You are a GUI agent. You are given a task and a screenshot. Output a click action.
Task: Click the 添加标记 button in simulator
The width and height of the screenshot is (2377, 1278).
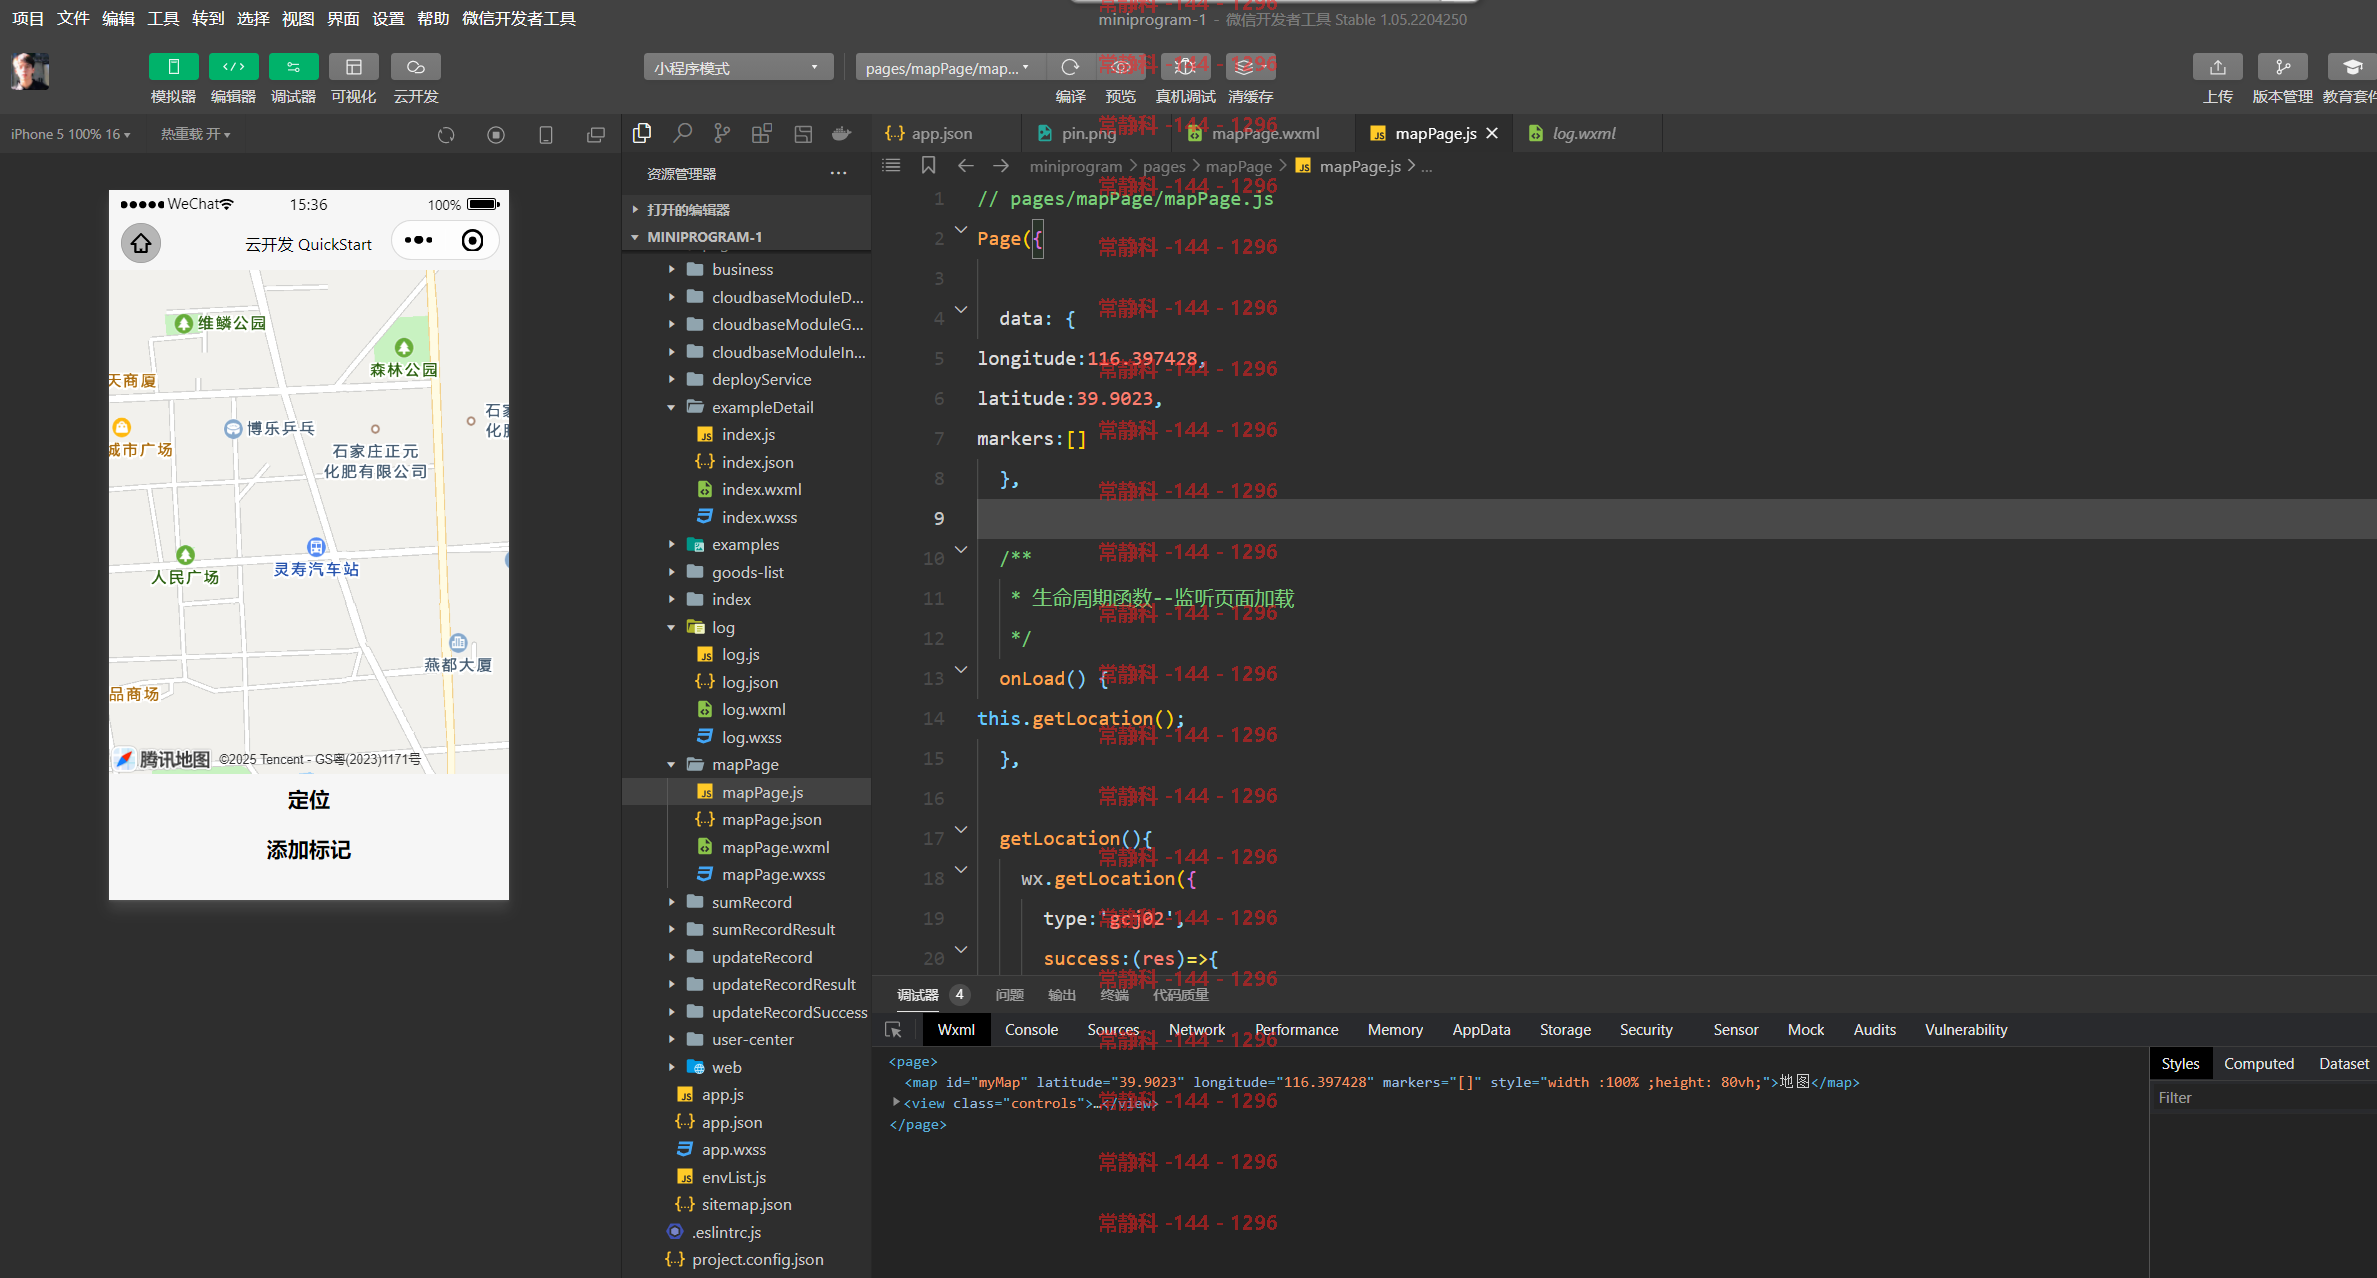pos(308,850)
